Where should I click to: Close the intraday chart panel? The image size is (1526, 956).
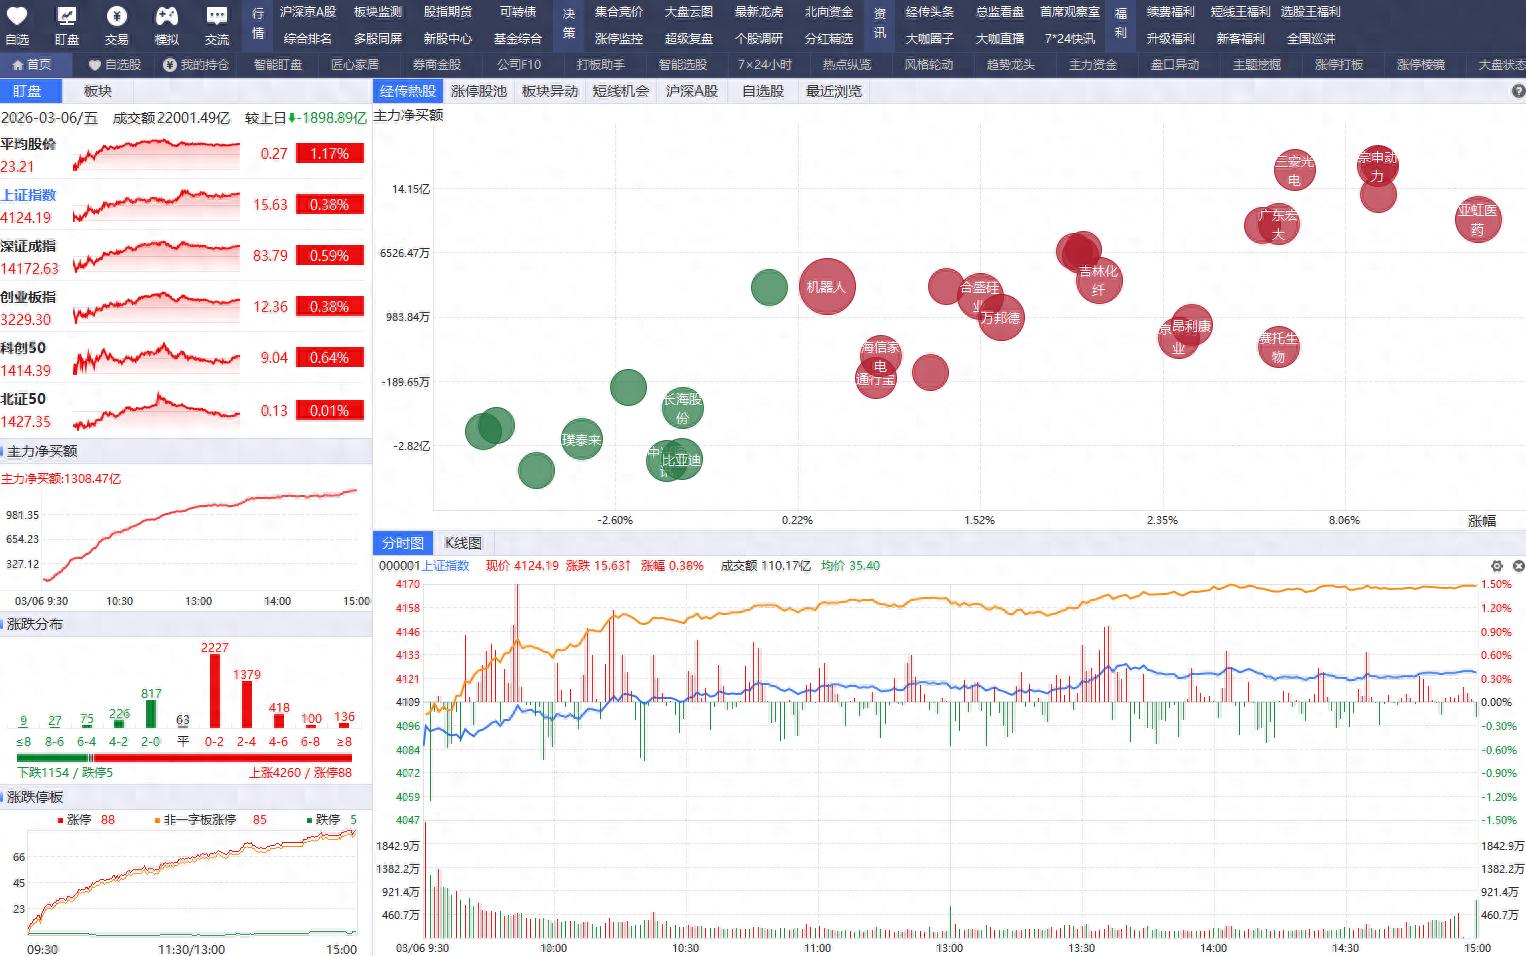[1518, 566]
